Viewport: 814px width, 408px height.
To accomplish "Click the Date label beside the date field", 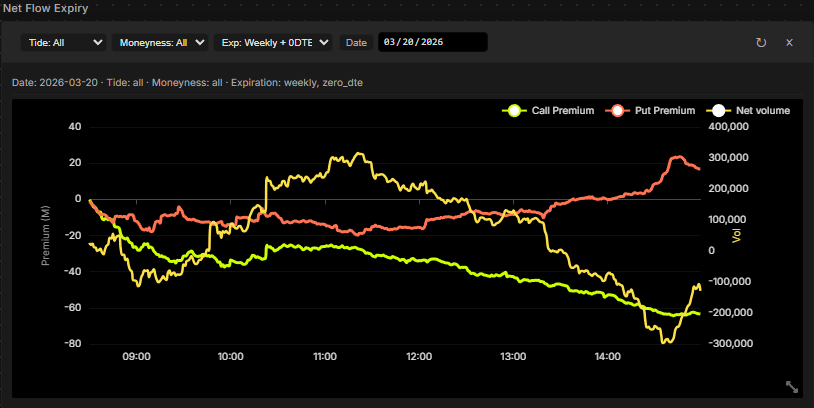I will tap(357, 42).
